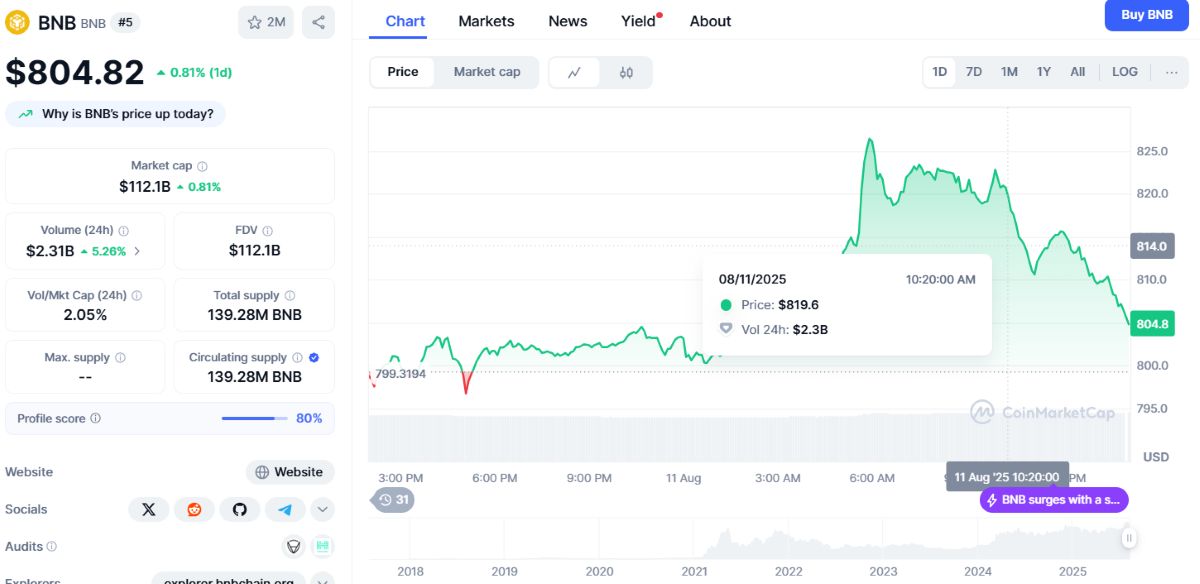Click Why is BNB's price up today?
The height and width of the screenshot is (584, 1200).
116,114
